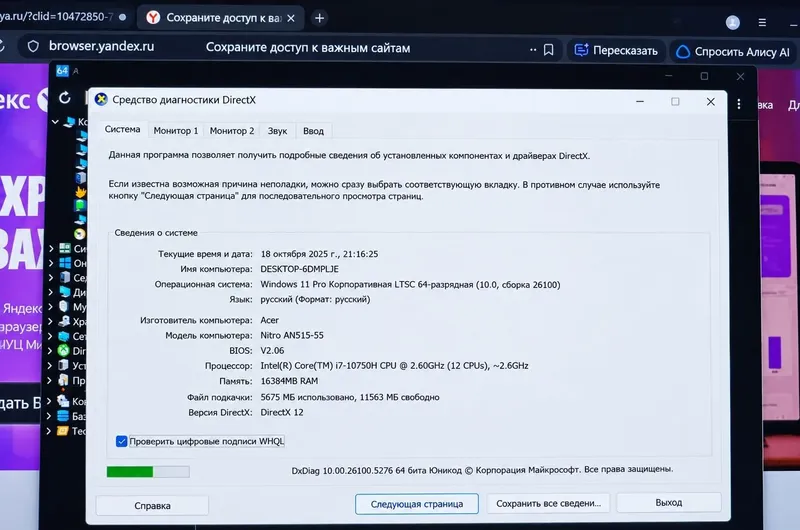Click the blue display icon beside 'Ди'
The width and height of the screenshot is (800, 530).
pyautogui.click(x=64, y=292)
